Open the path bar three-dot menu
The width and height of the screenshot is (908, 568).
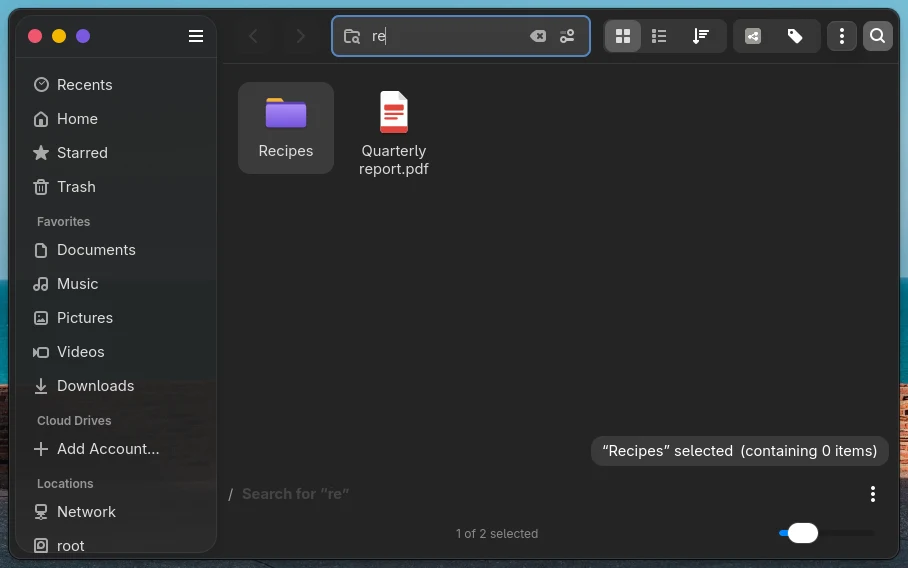873,494
